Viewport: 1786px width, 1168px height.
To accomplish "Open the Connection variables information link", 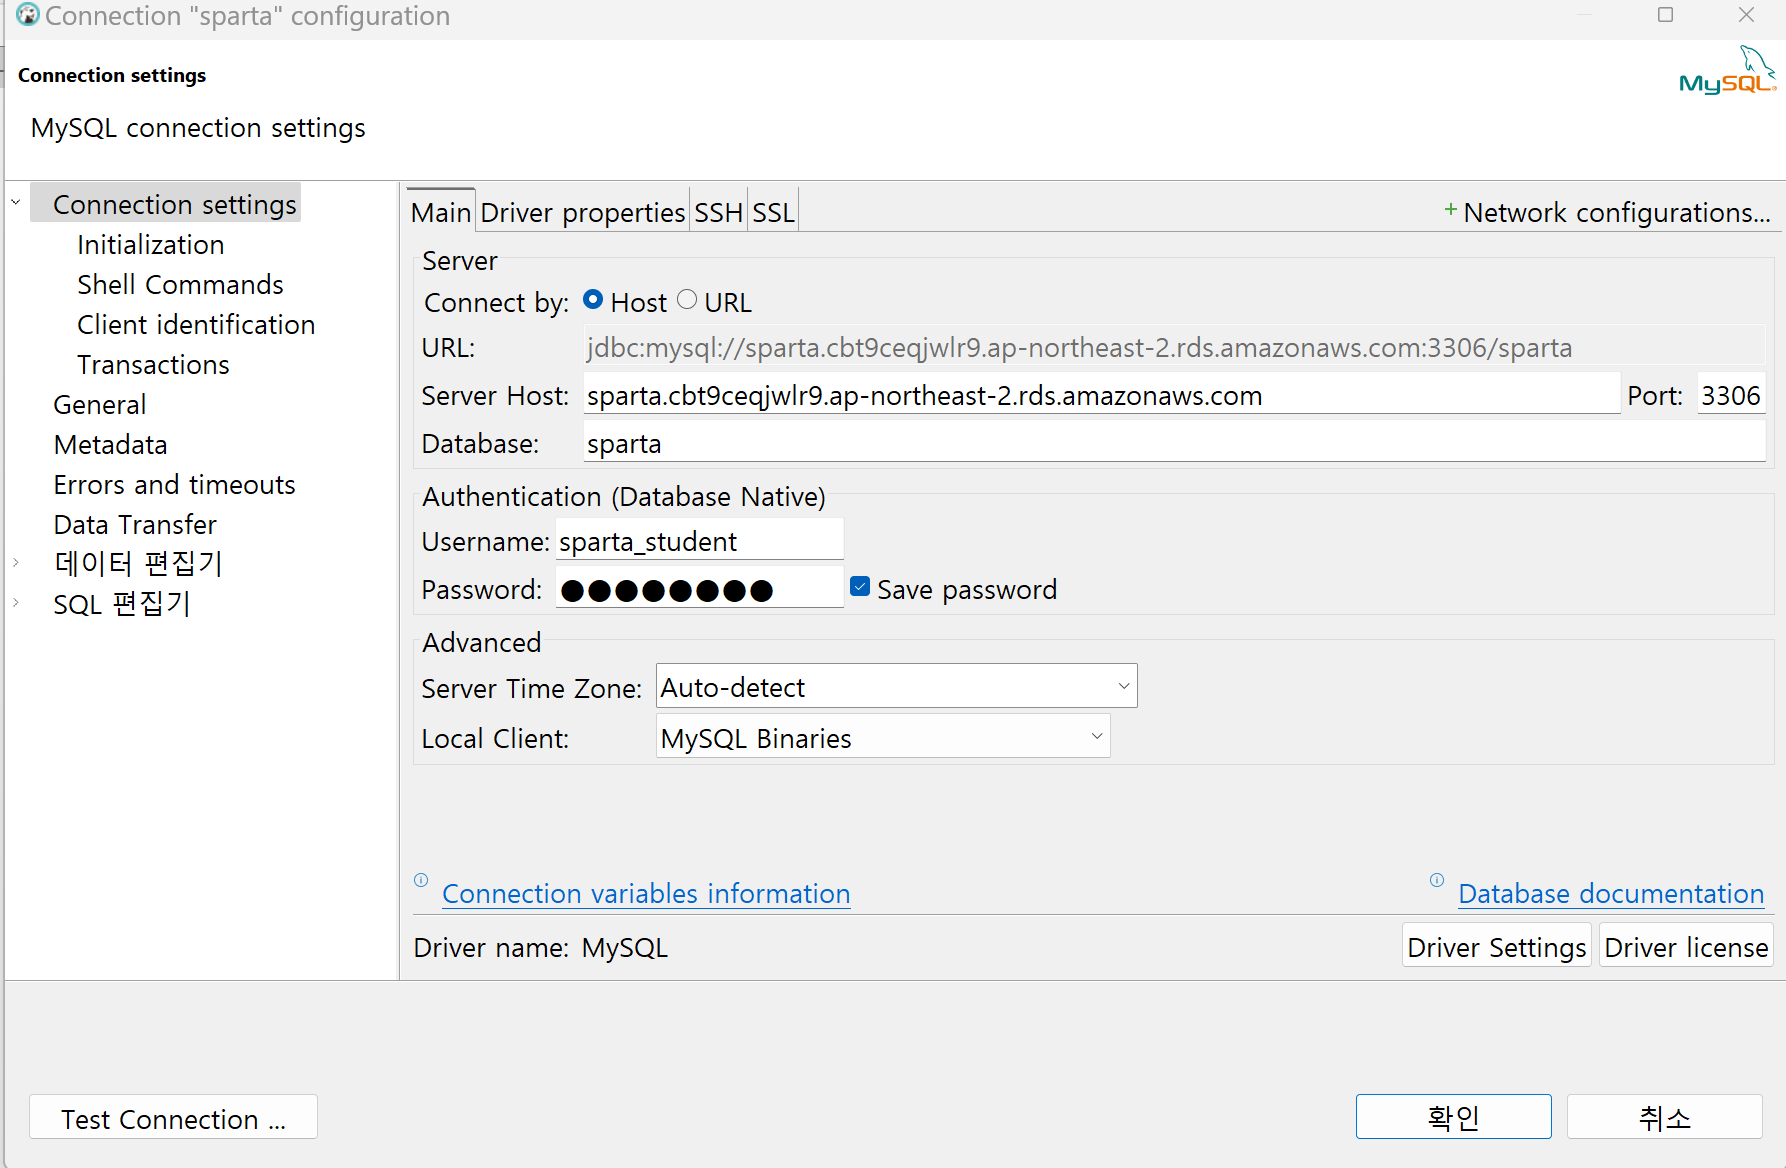I will [x=646, y=893].
